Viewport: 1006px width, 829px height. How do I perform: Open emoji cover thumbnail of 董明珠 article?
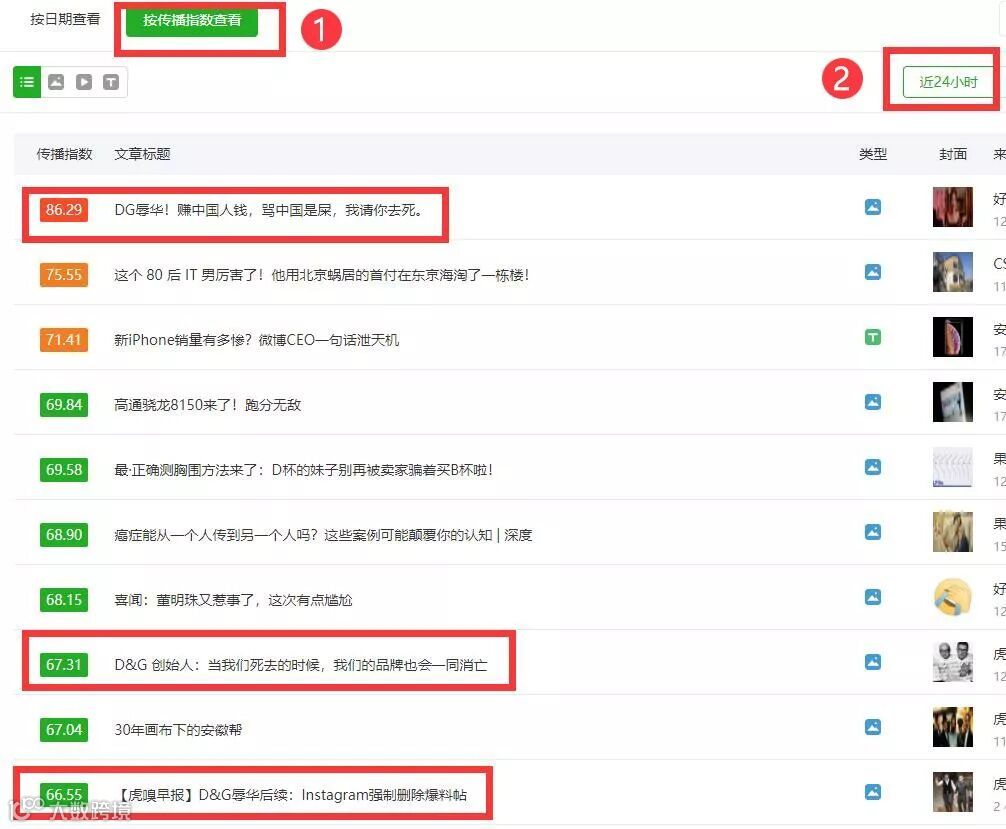953,597
